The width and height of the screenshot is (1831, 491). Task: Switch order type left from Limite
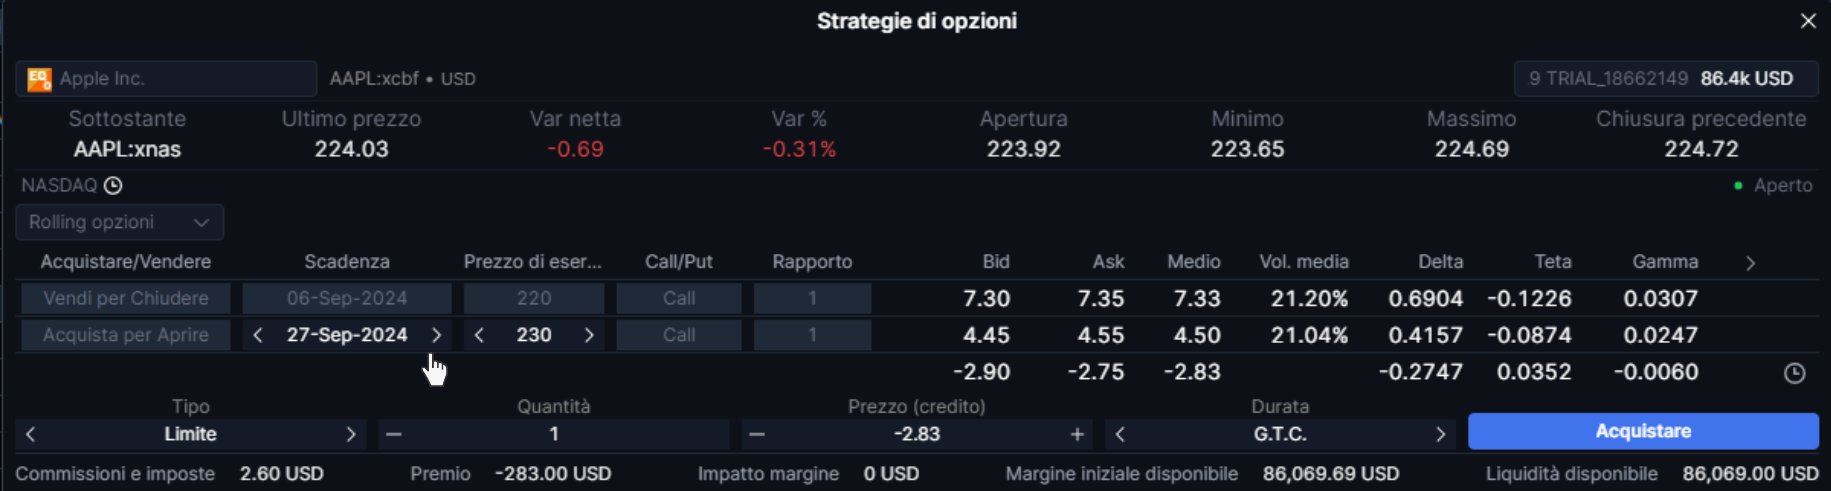tap(31, 434)
